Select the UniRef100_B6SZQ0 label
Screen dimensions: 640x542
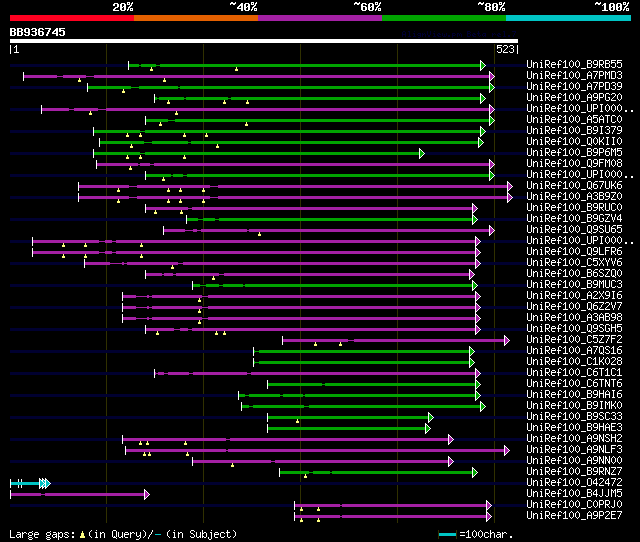pyautogui.click(x=574, y=274)
